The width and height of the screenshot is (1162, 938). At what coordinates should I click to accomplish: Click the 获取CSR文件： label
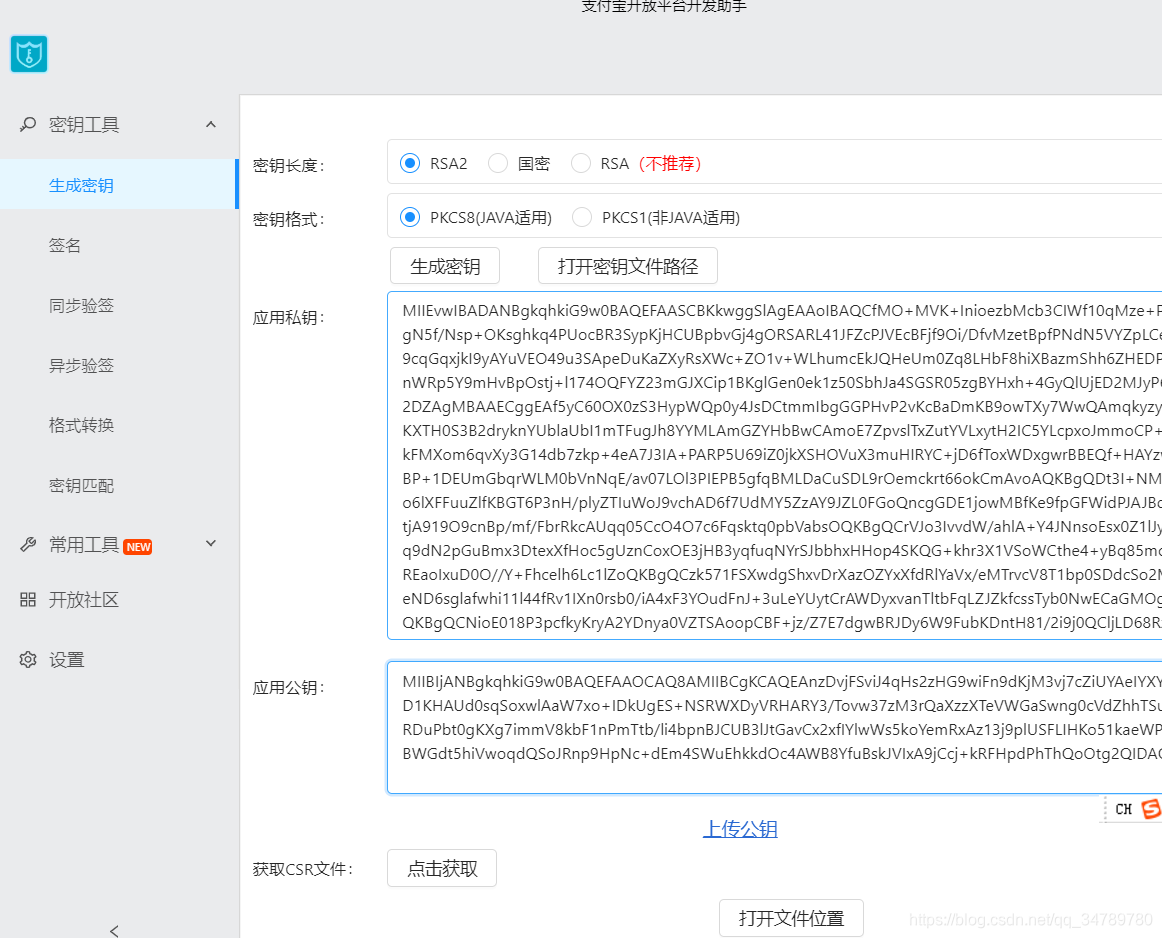tap(303, 869)
